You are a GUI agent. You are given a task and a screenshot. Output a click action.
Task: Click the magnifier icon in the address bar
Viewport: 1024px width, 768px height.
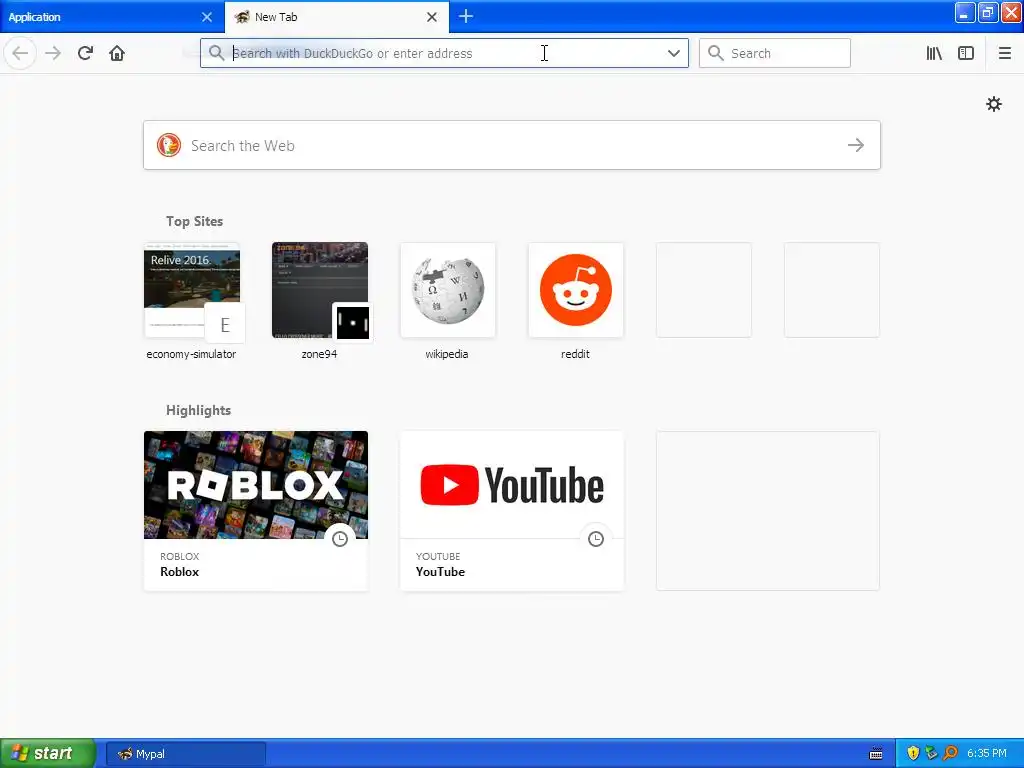pos(216,53)
